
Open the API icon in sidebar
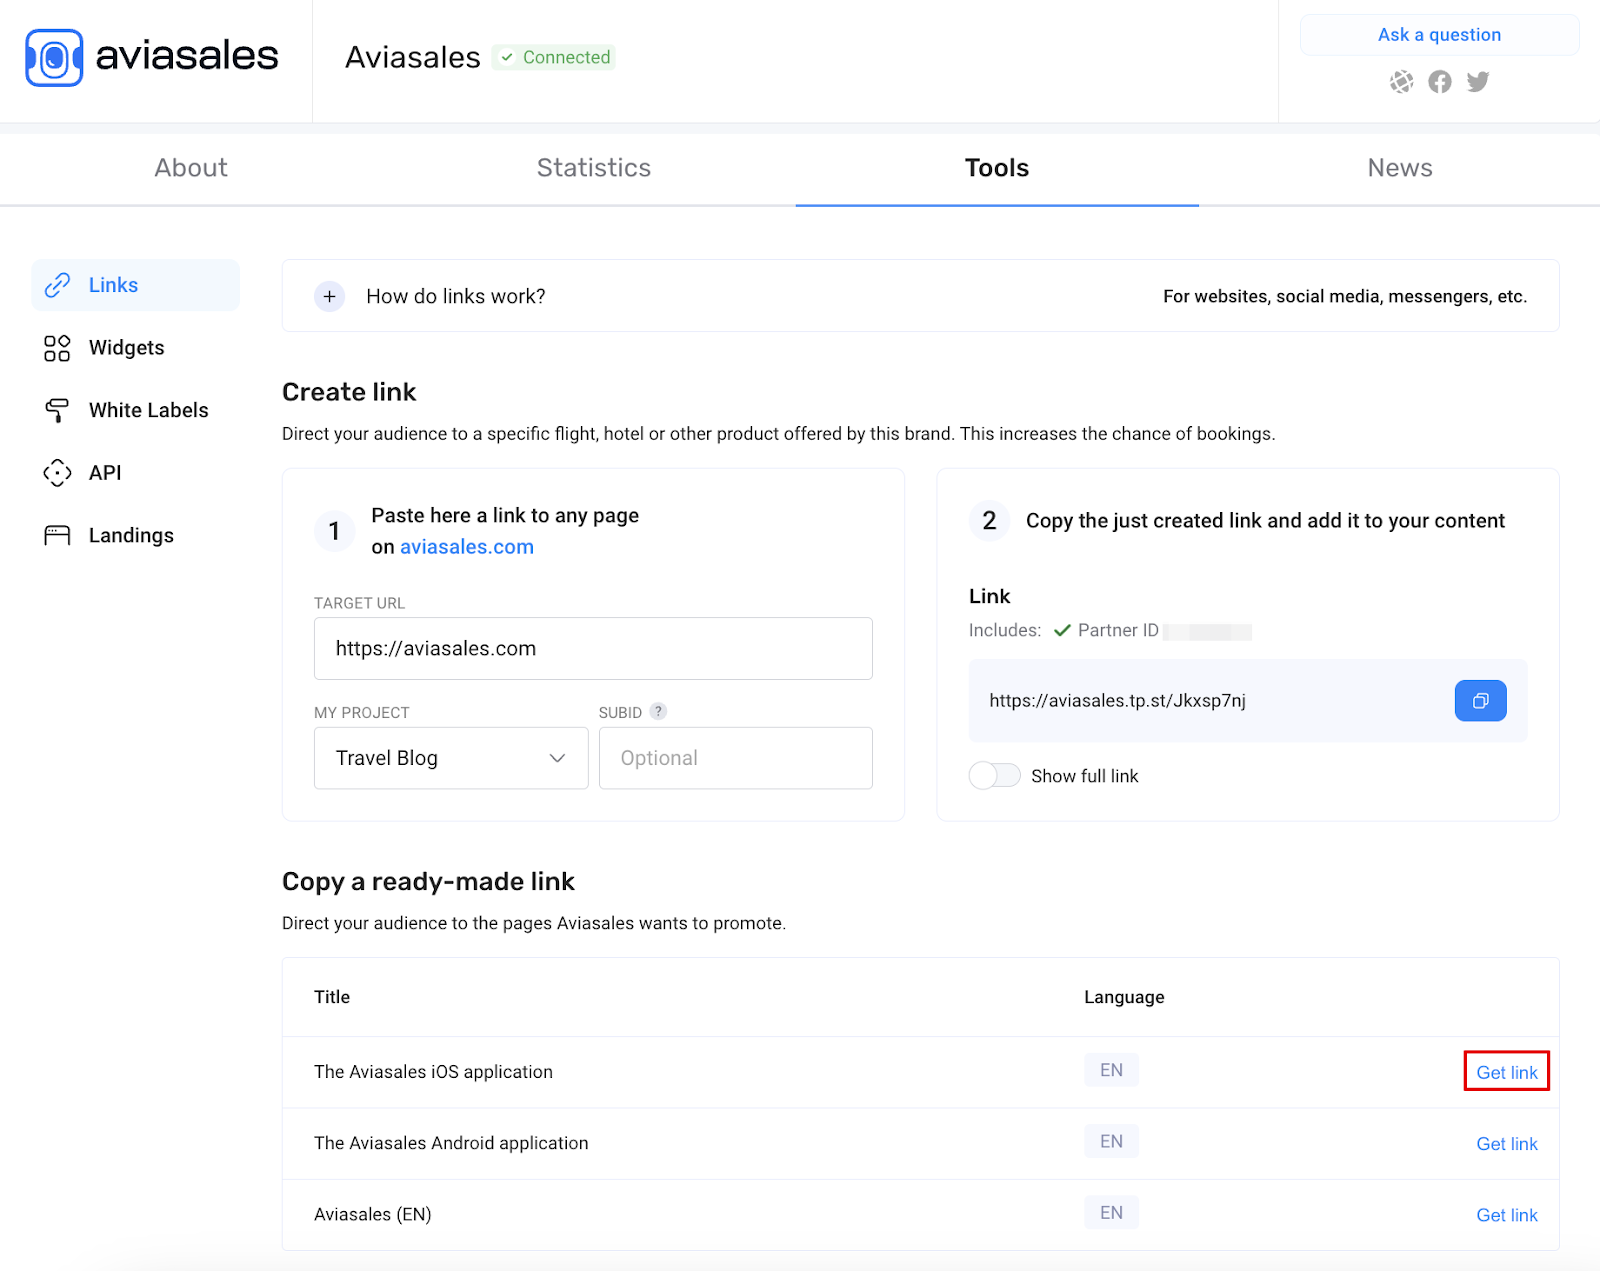pyautogui.click(x=57, y=473)
